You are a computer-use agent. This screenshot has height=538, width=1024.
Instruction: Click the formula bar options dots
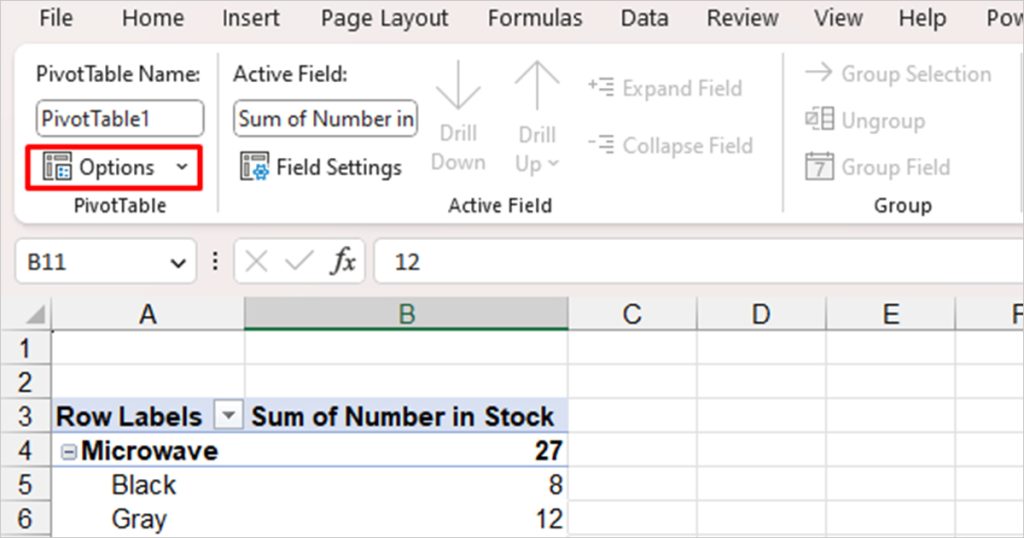point(215,262)
